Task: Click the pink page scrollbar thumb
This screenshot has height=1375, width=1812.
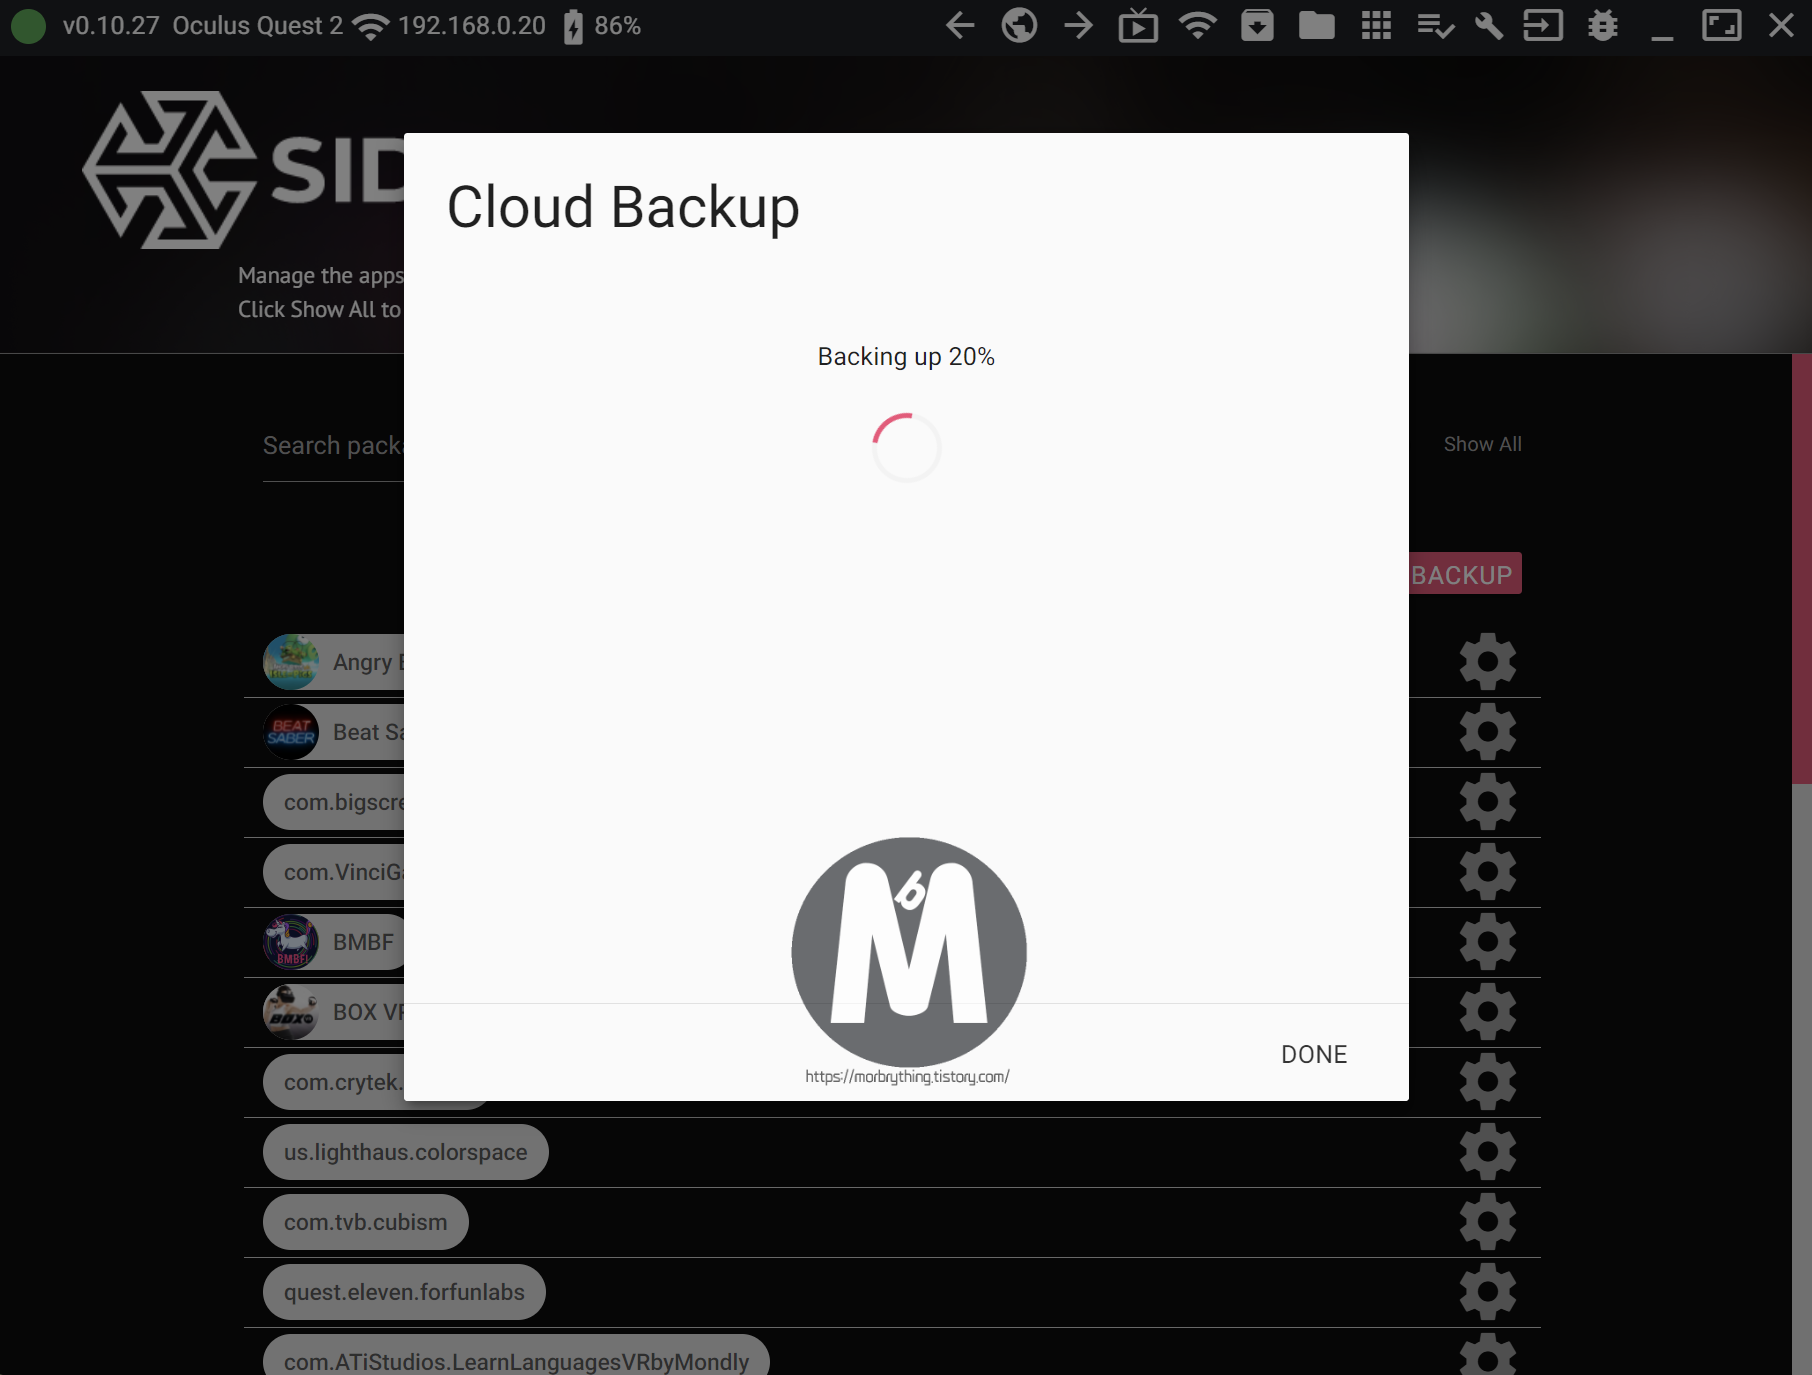Action: pyautogui.click(x=1801, y=568)
